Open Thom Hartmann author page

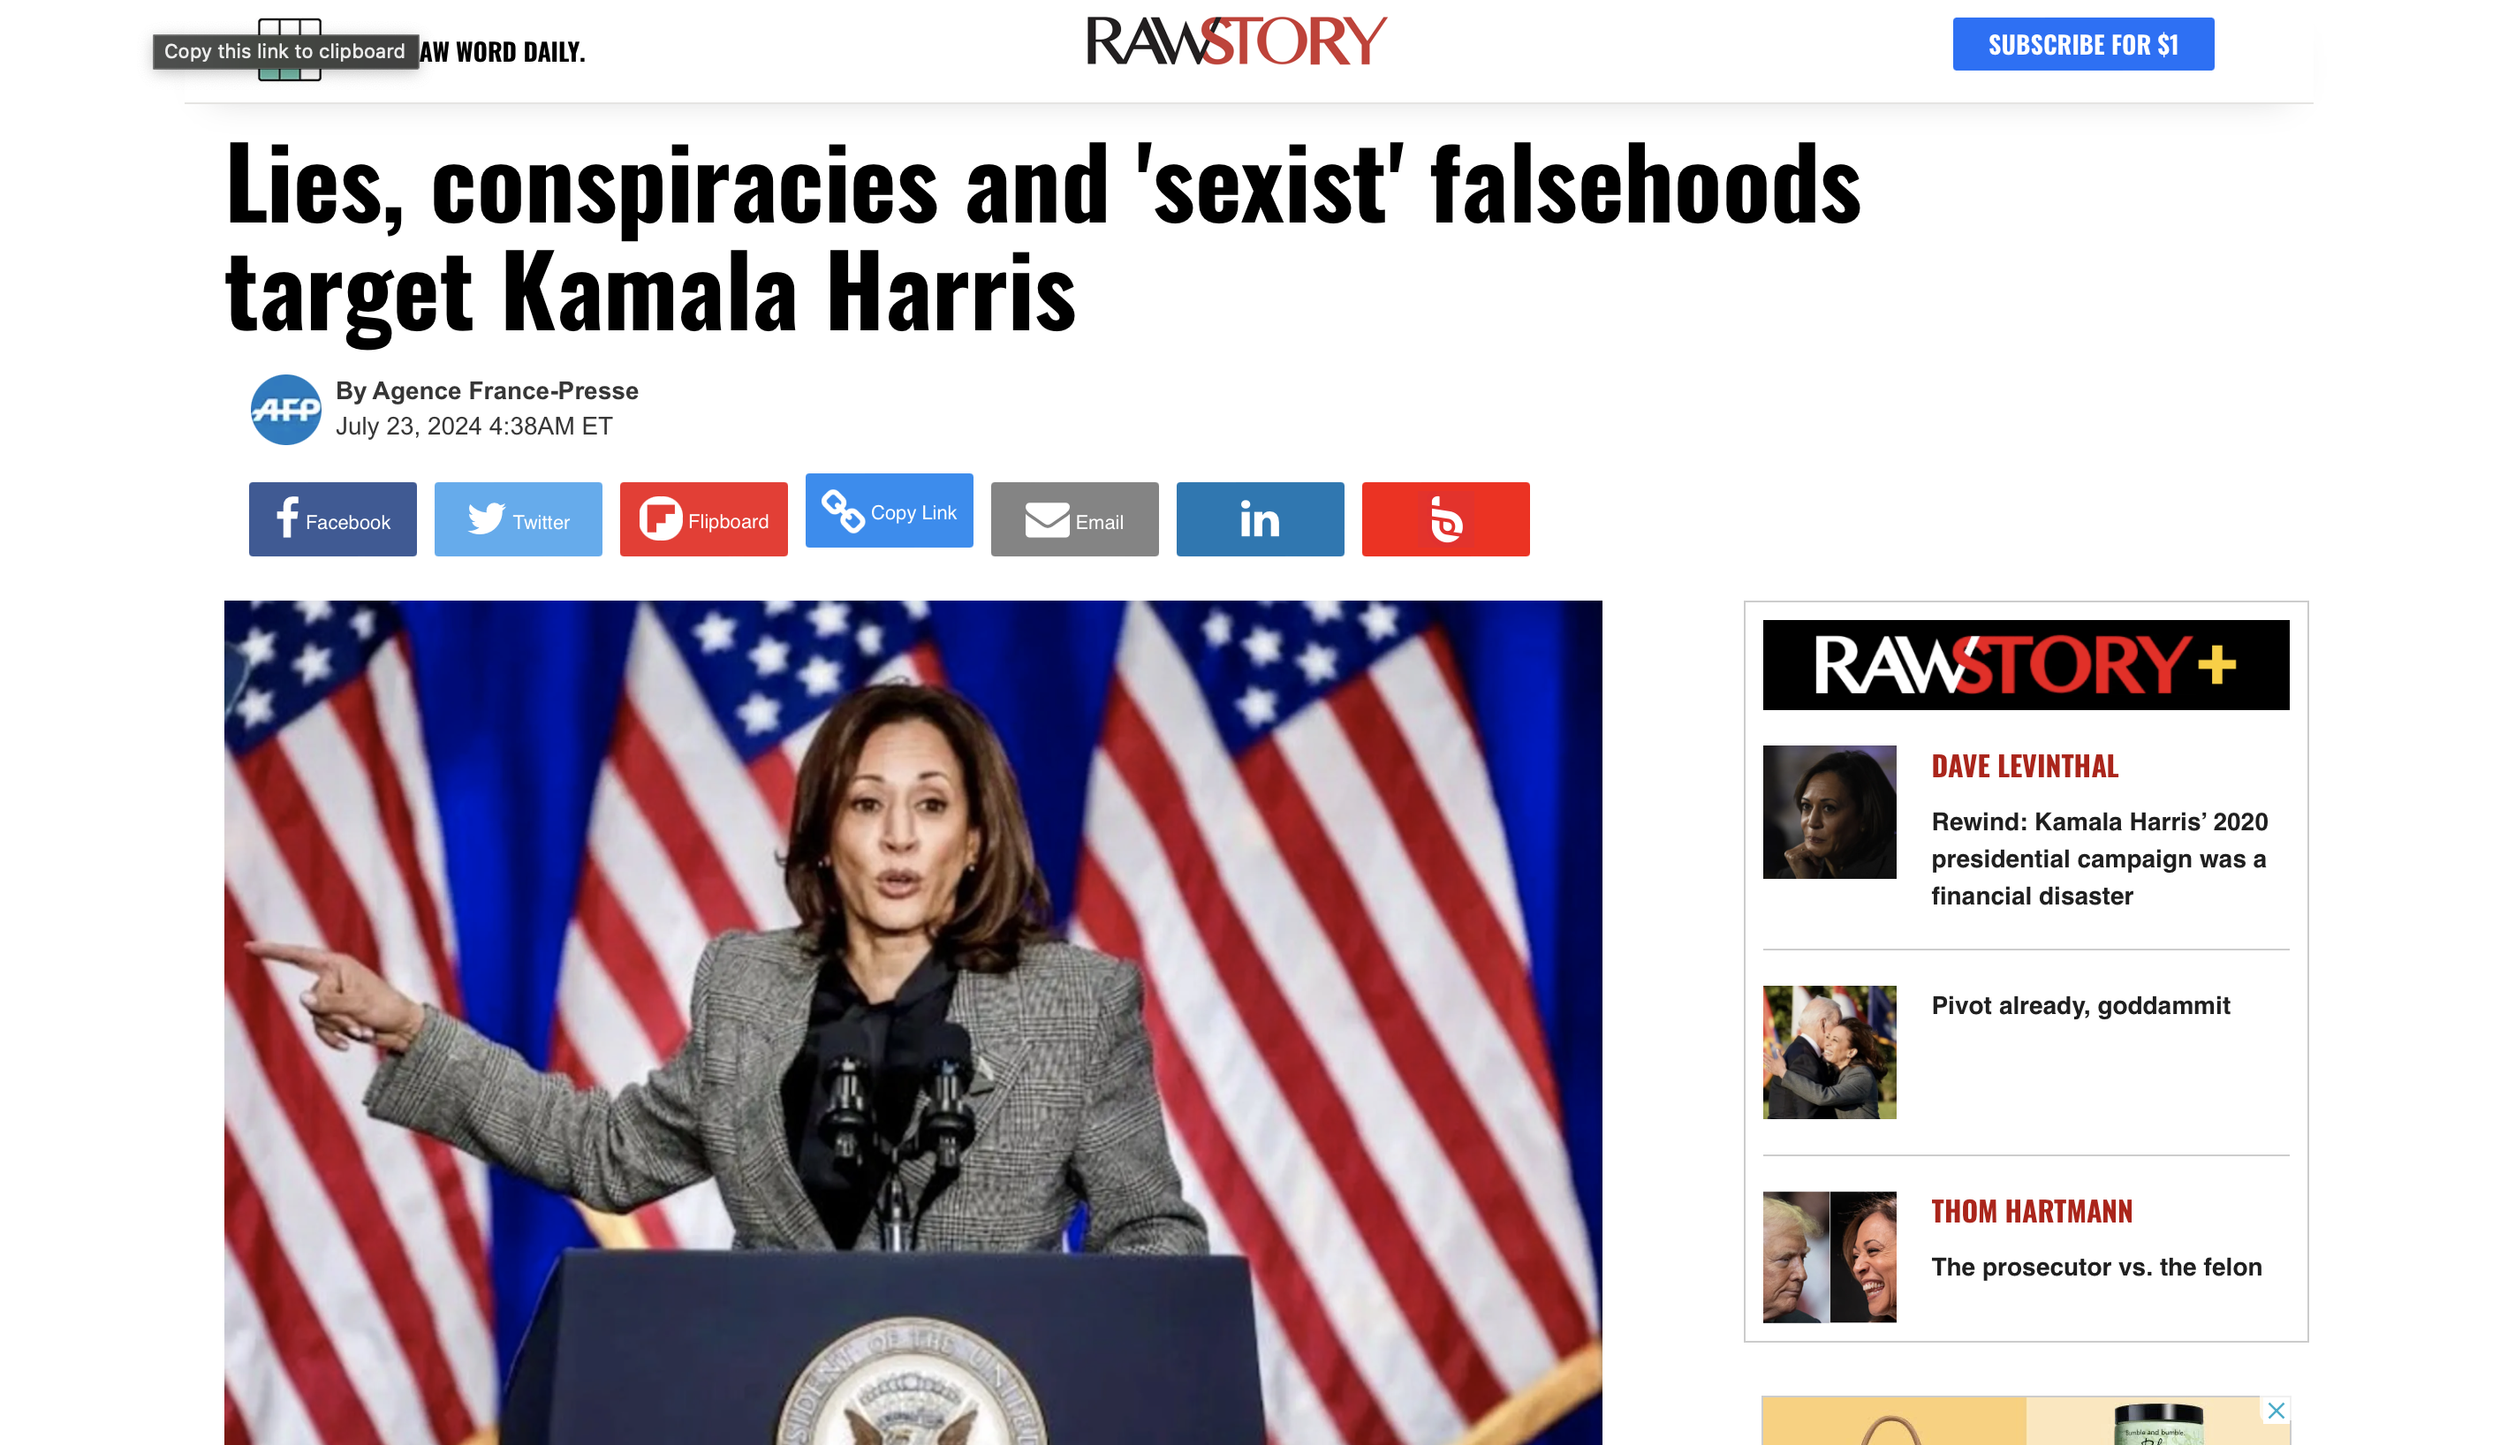(2031, 1211)
